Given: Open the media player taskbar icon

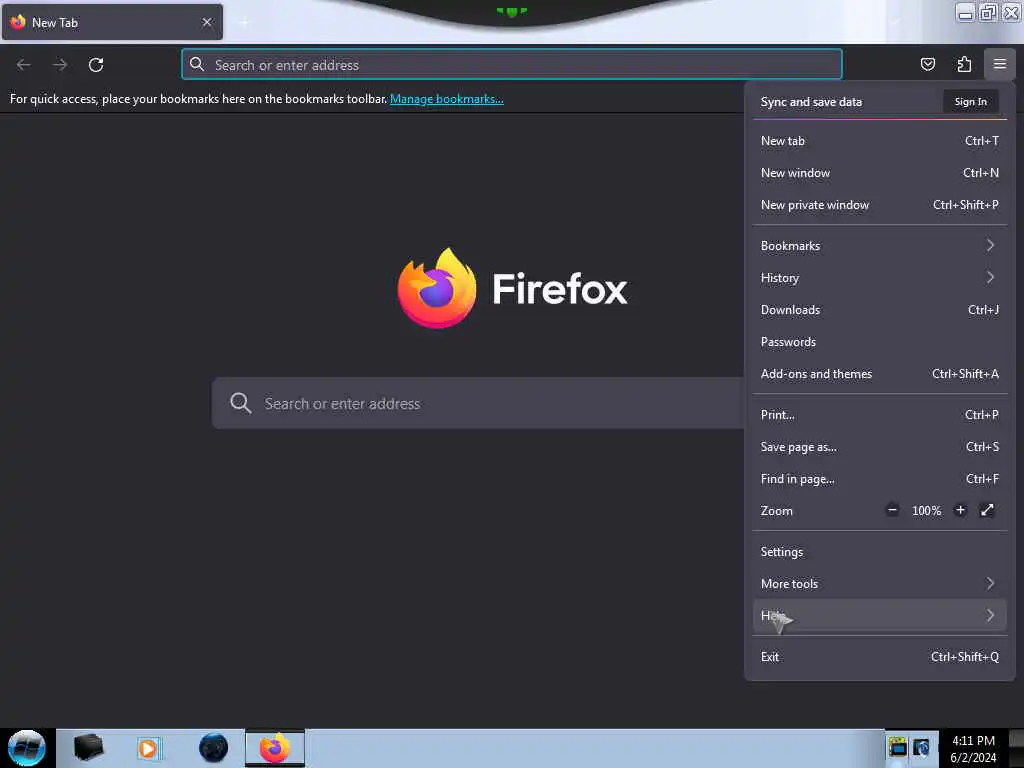Looking at the screenshot, I should 148,748.
